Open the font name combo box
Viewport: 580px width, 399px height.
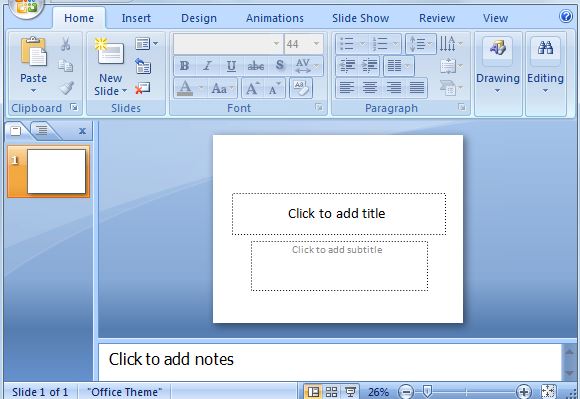[x=228, y=44]
